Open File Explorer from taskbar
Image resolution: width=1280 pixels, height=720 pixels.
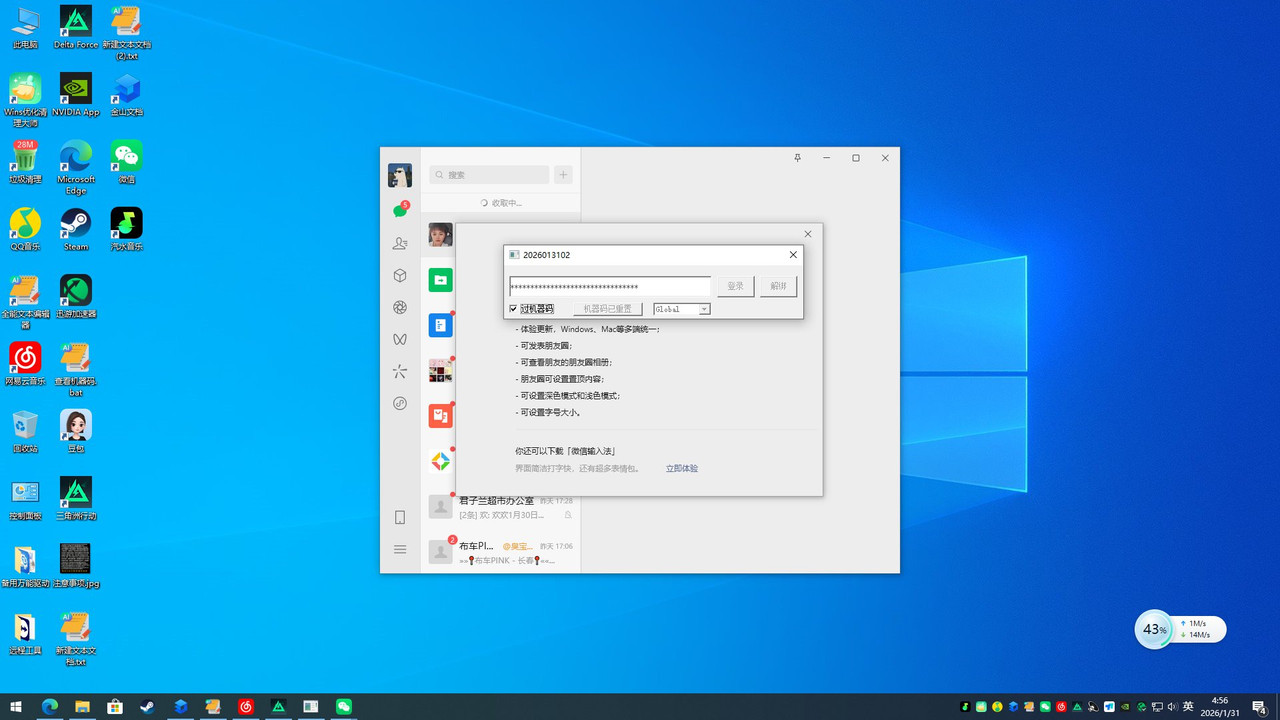click(x=82, y=706)
